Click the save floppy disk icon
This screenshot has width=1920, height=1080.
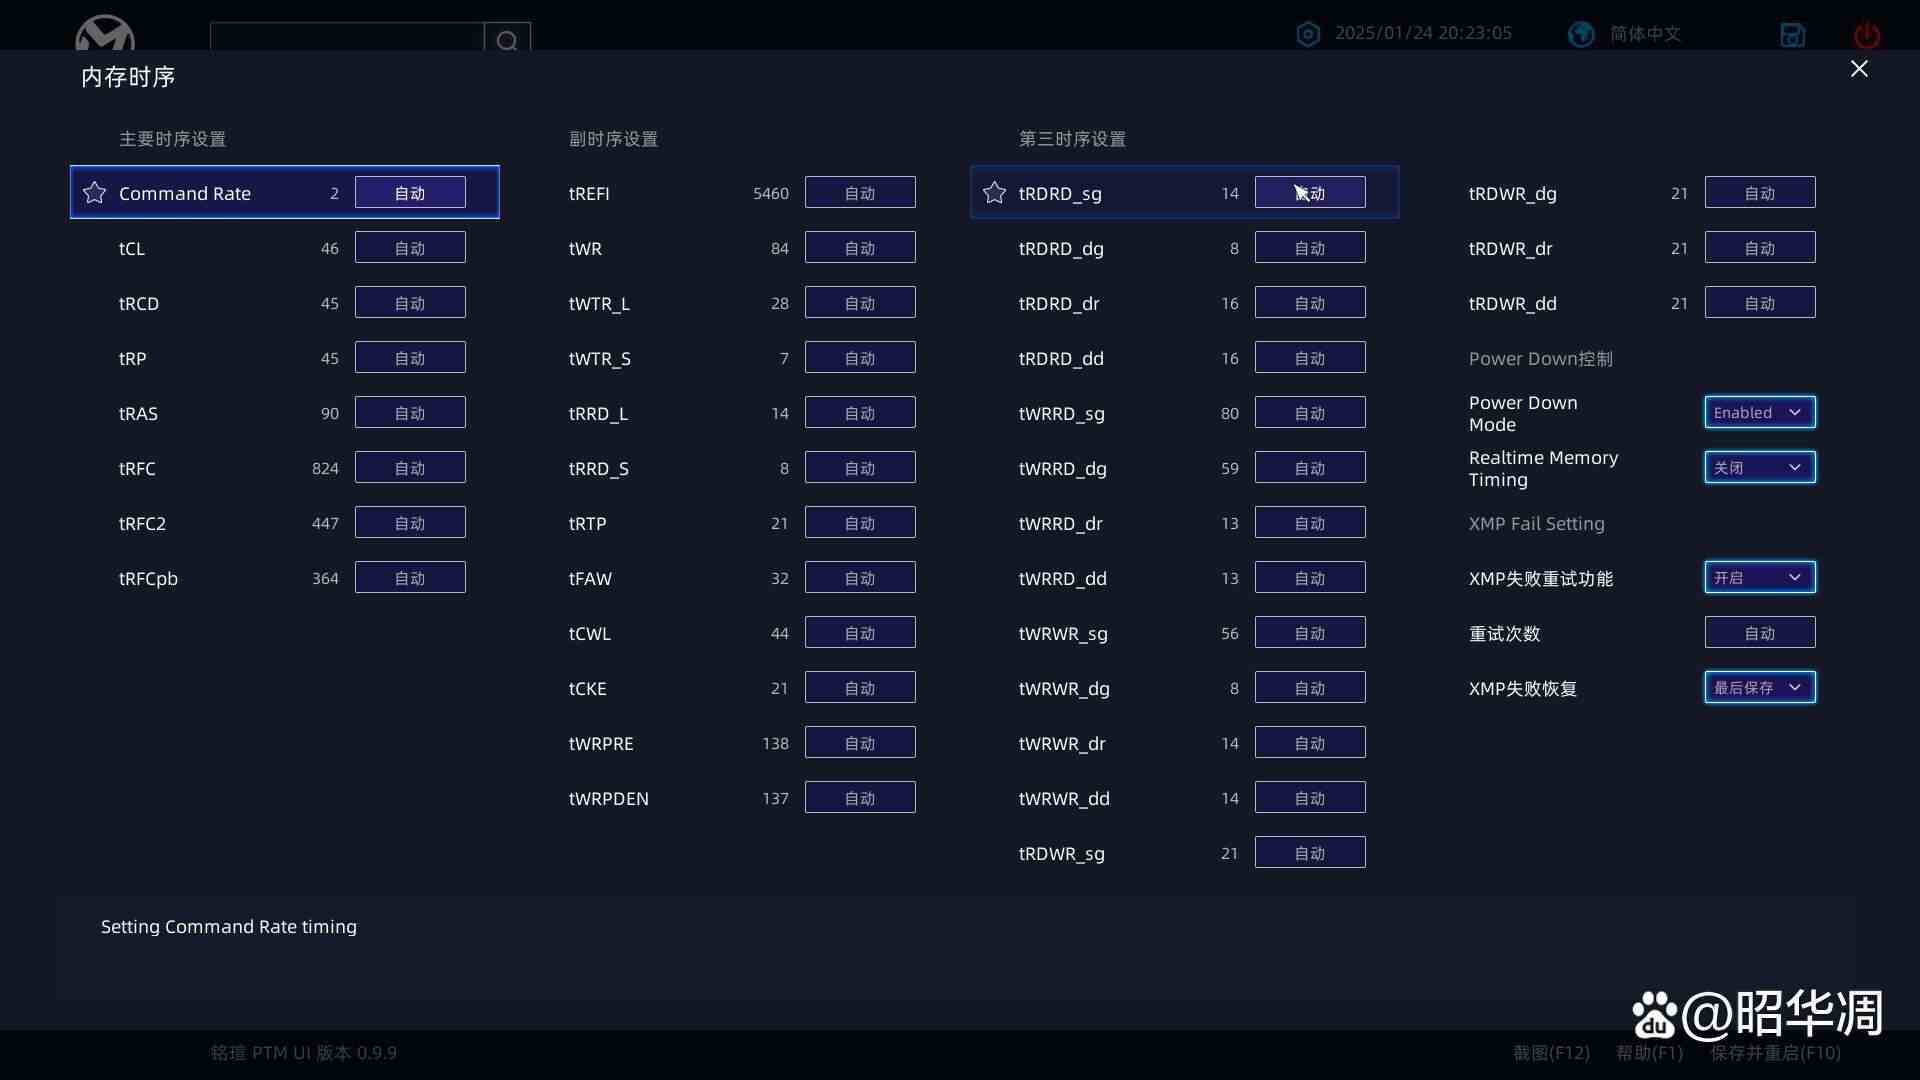point(1792,35)
